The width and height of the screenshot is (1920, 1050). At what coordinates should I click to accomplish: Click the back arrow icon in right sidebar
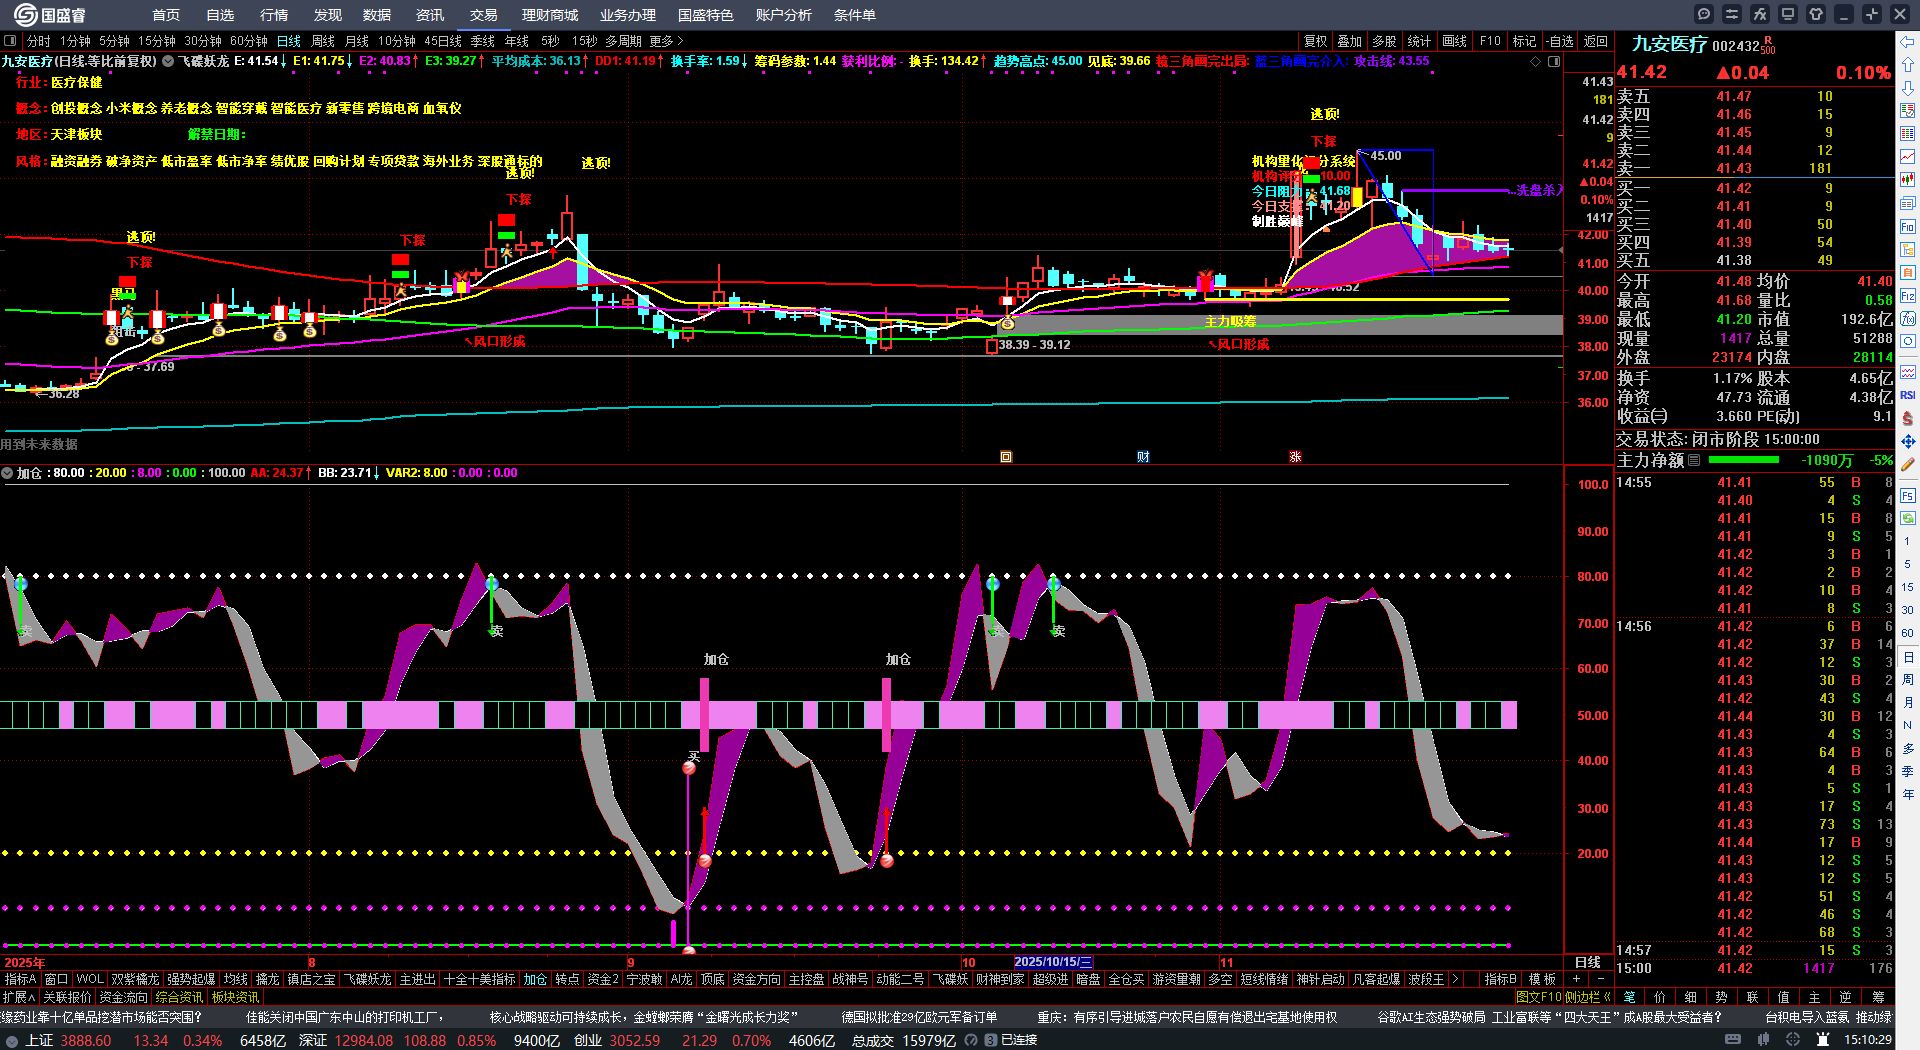1908,42
